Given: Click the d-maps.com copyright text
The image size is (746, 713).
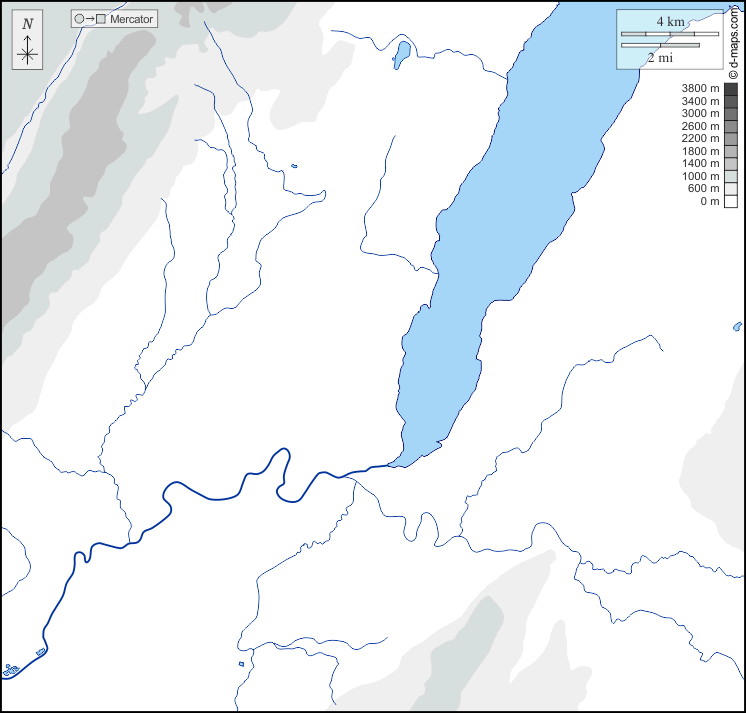Looking at the screenshot, I should pos(733,42).
